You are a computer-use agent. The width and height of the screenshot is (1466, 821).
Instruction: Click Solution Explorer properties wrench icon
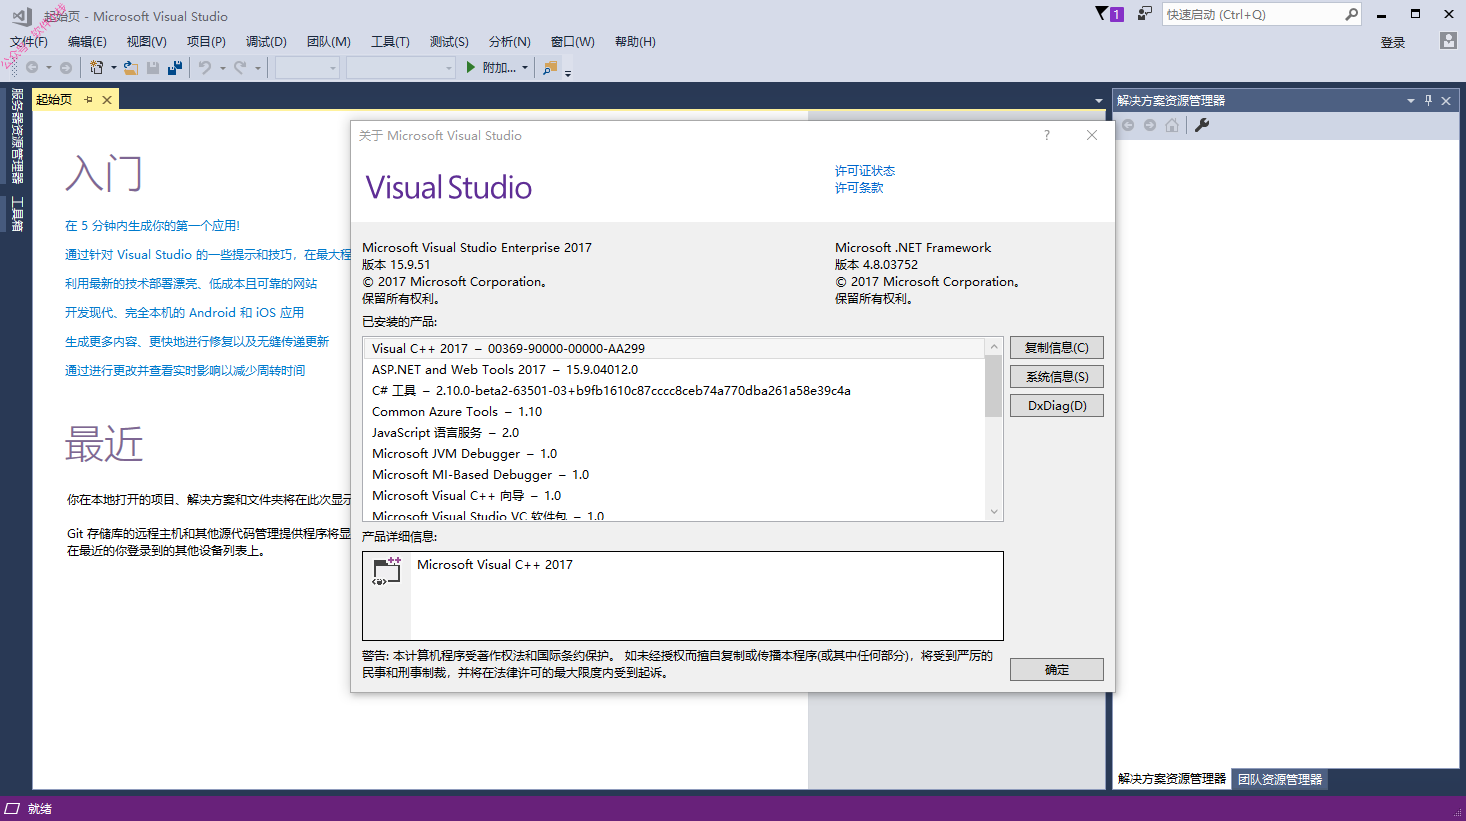click(1202, 125)
